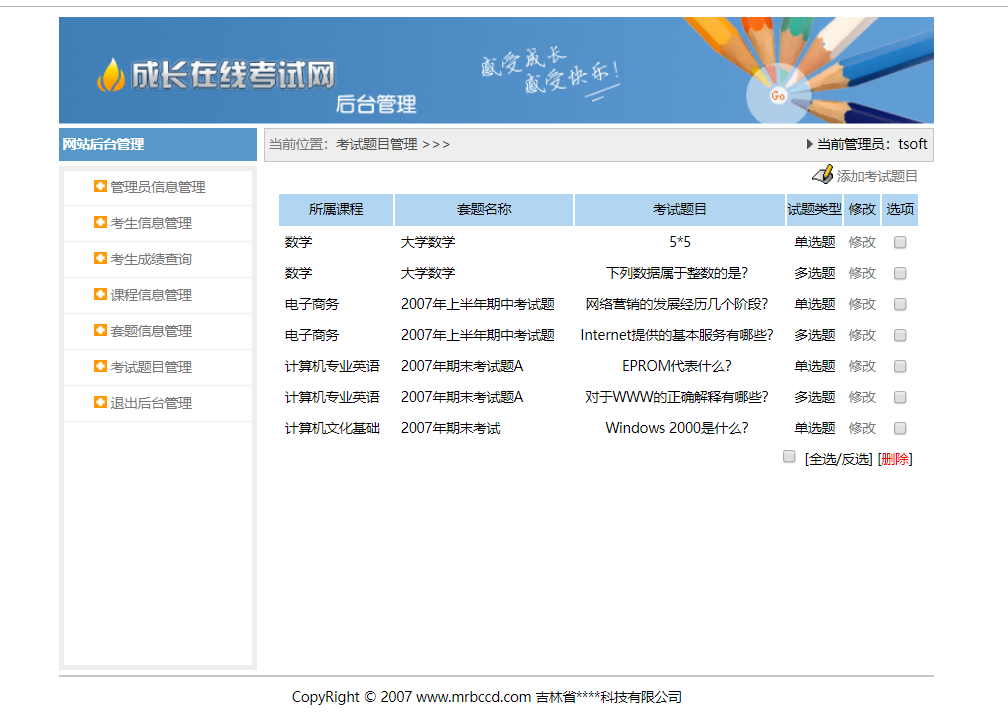This screenshot has height=713, width=1008.
Task: Click 修改 for EPROM代表什么?
Action: [x=862, y=366]
